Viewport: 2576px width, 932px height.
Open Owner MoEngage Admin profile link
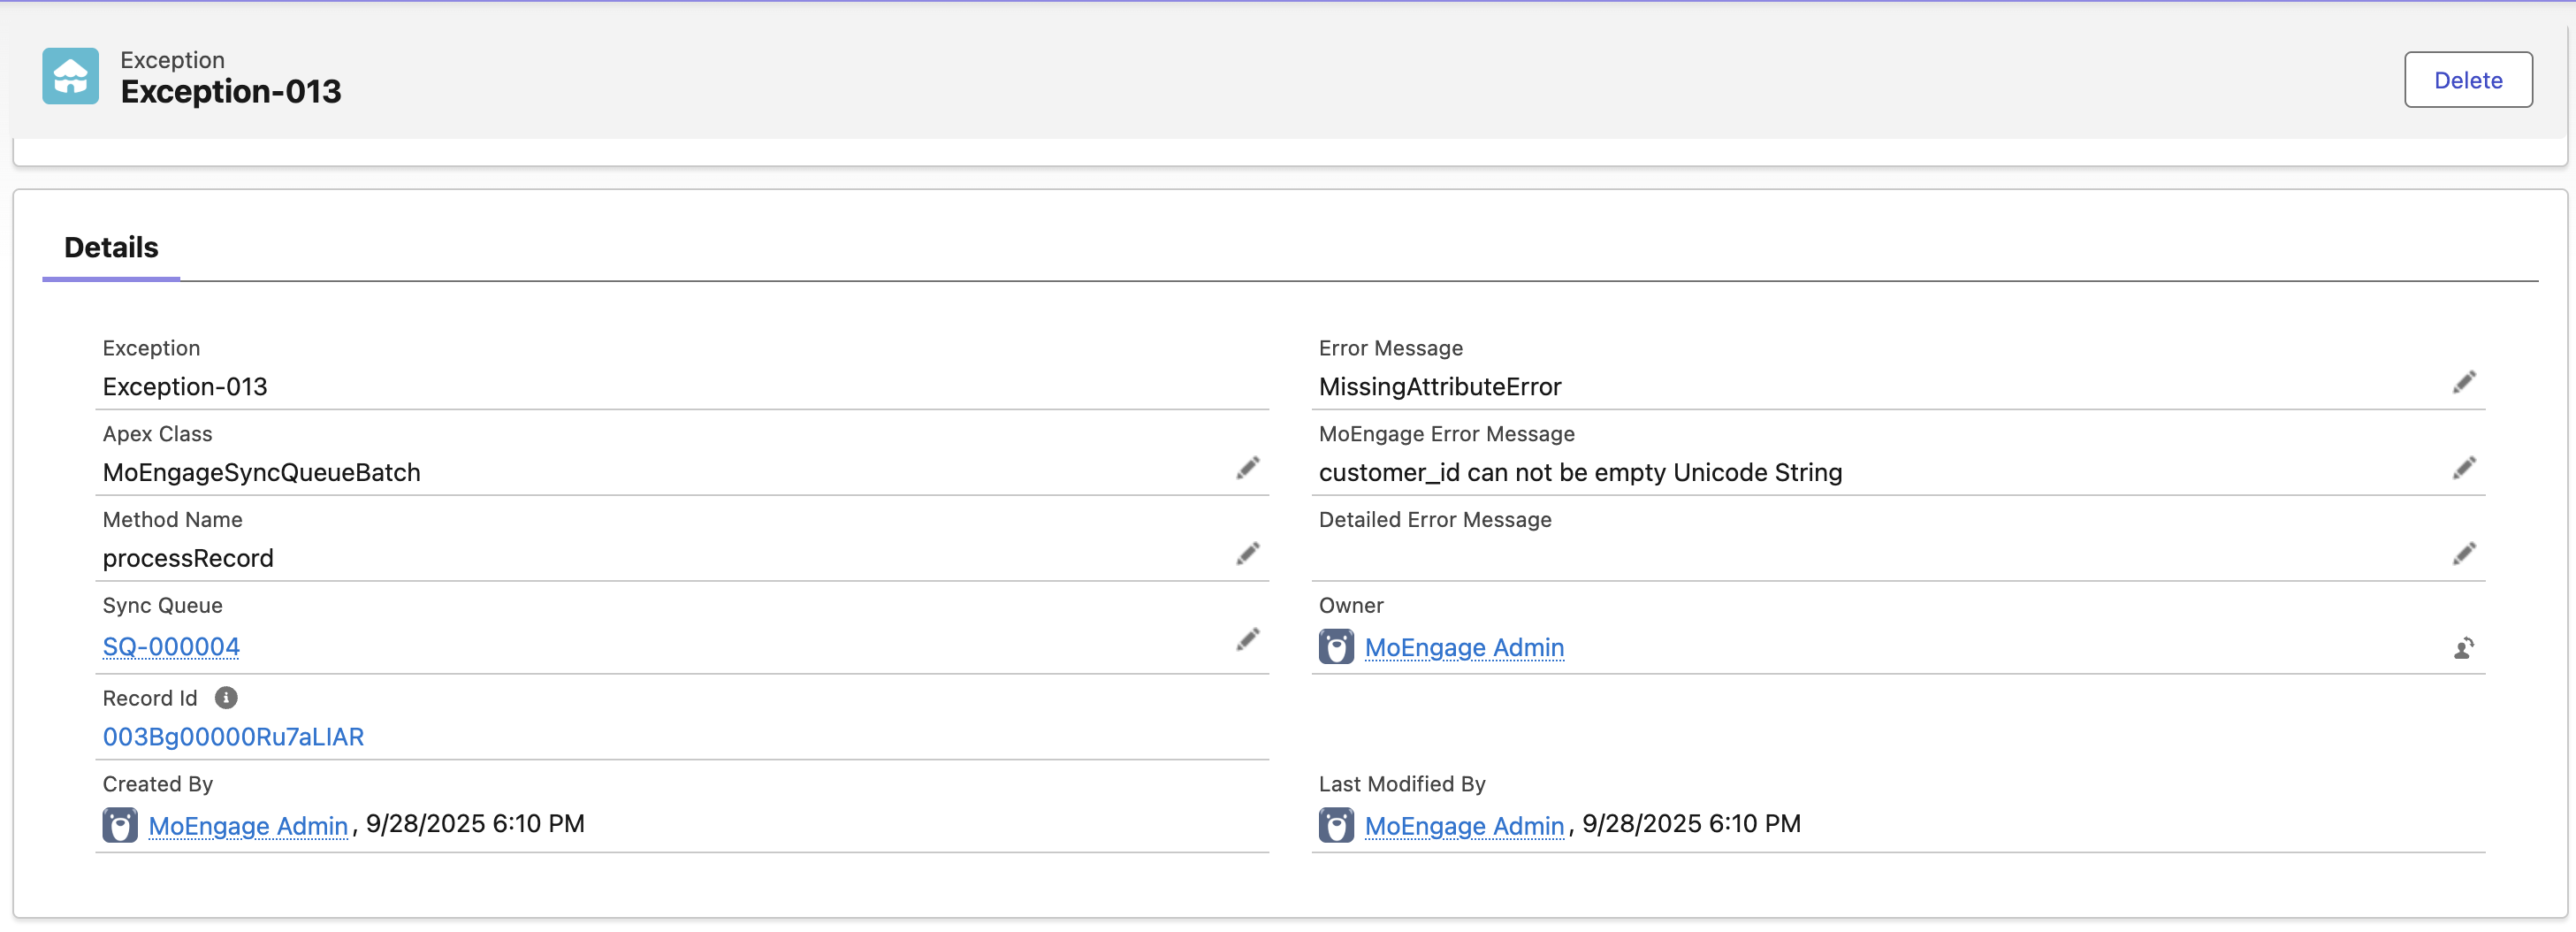[1464, 648]
